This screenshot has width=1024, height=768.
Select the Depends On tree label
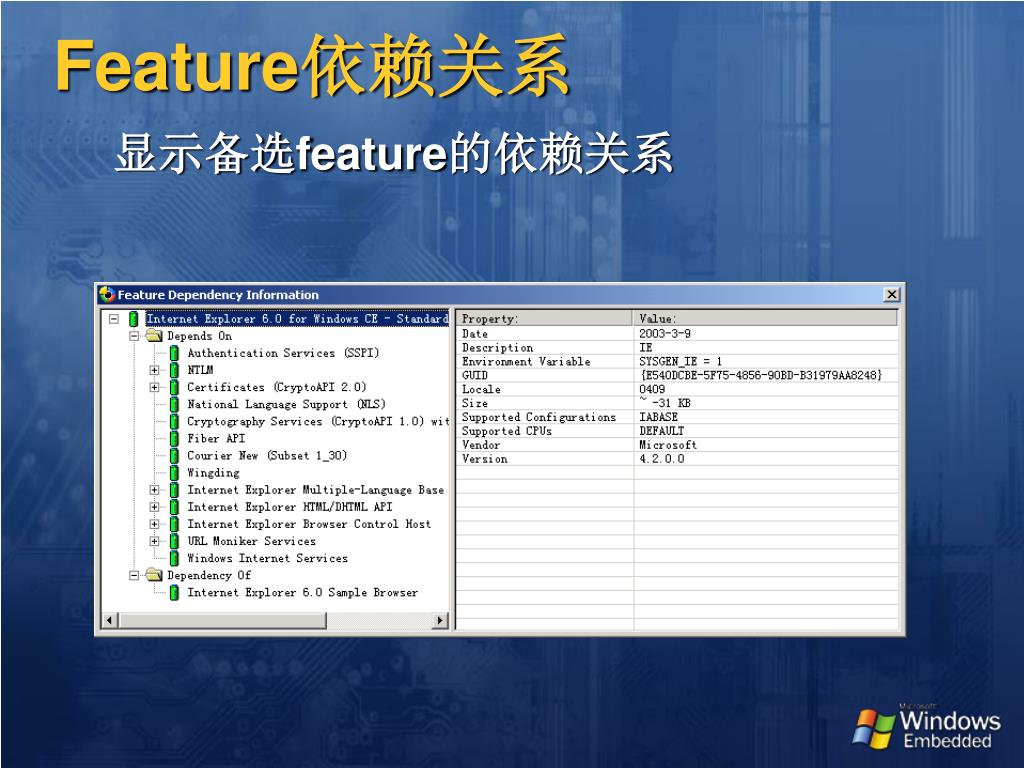pos(199,336)
